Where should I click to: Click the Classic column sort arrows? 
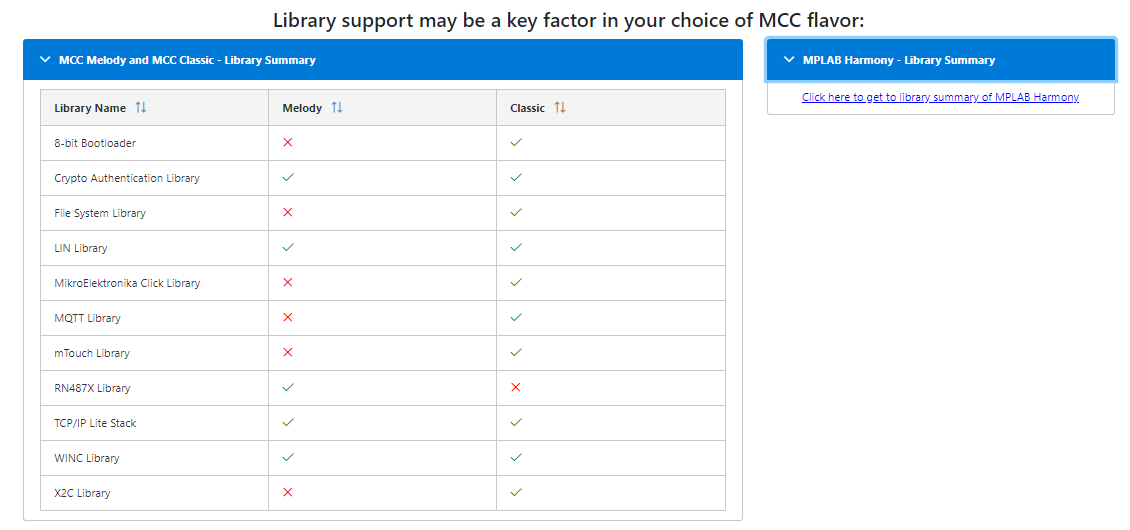560,108
